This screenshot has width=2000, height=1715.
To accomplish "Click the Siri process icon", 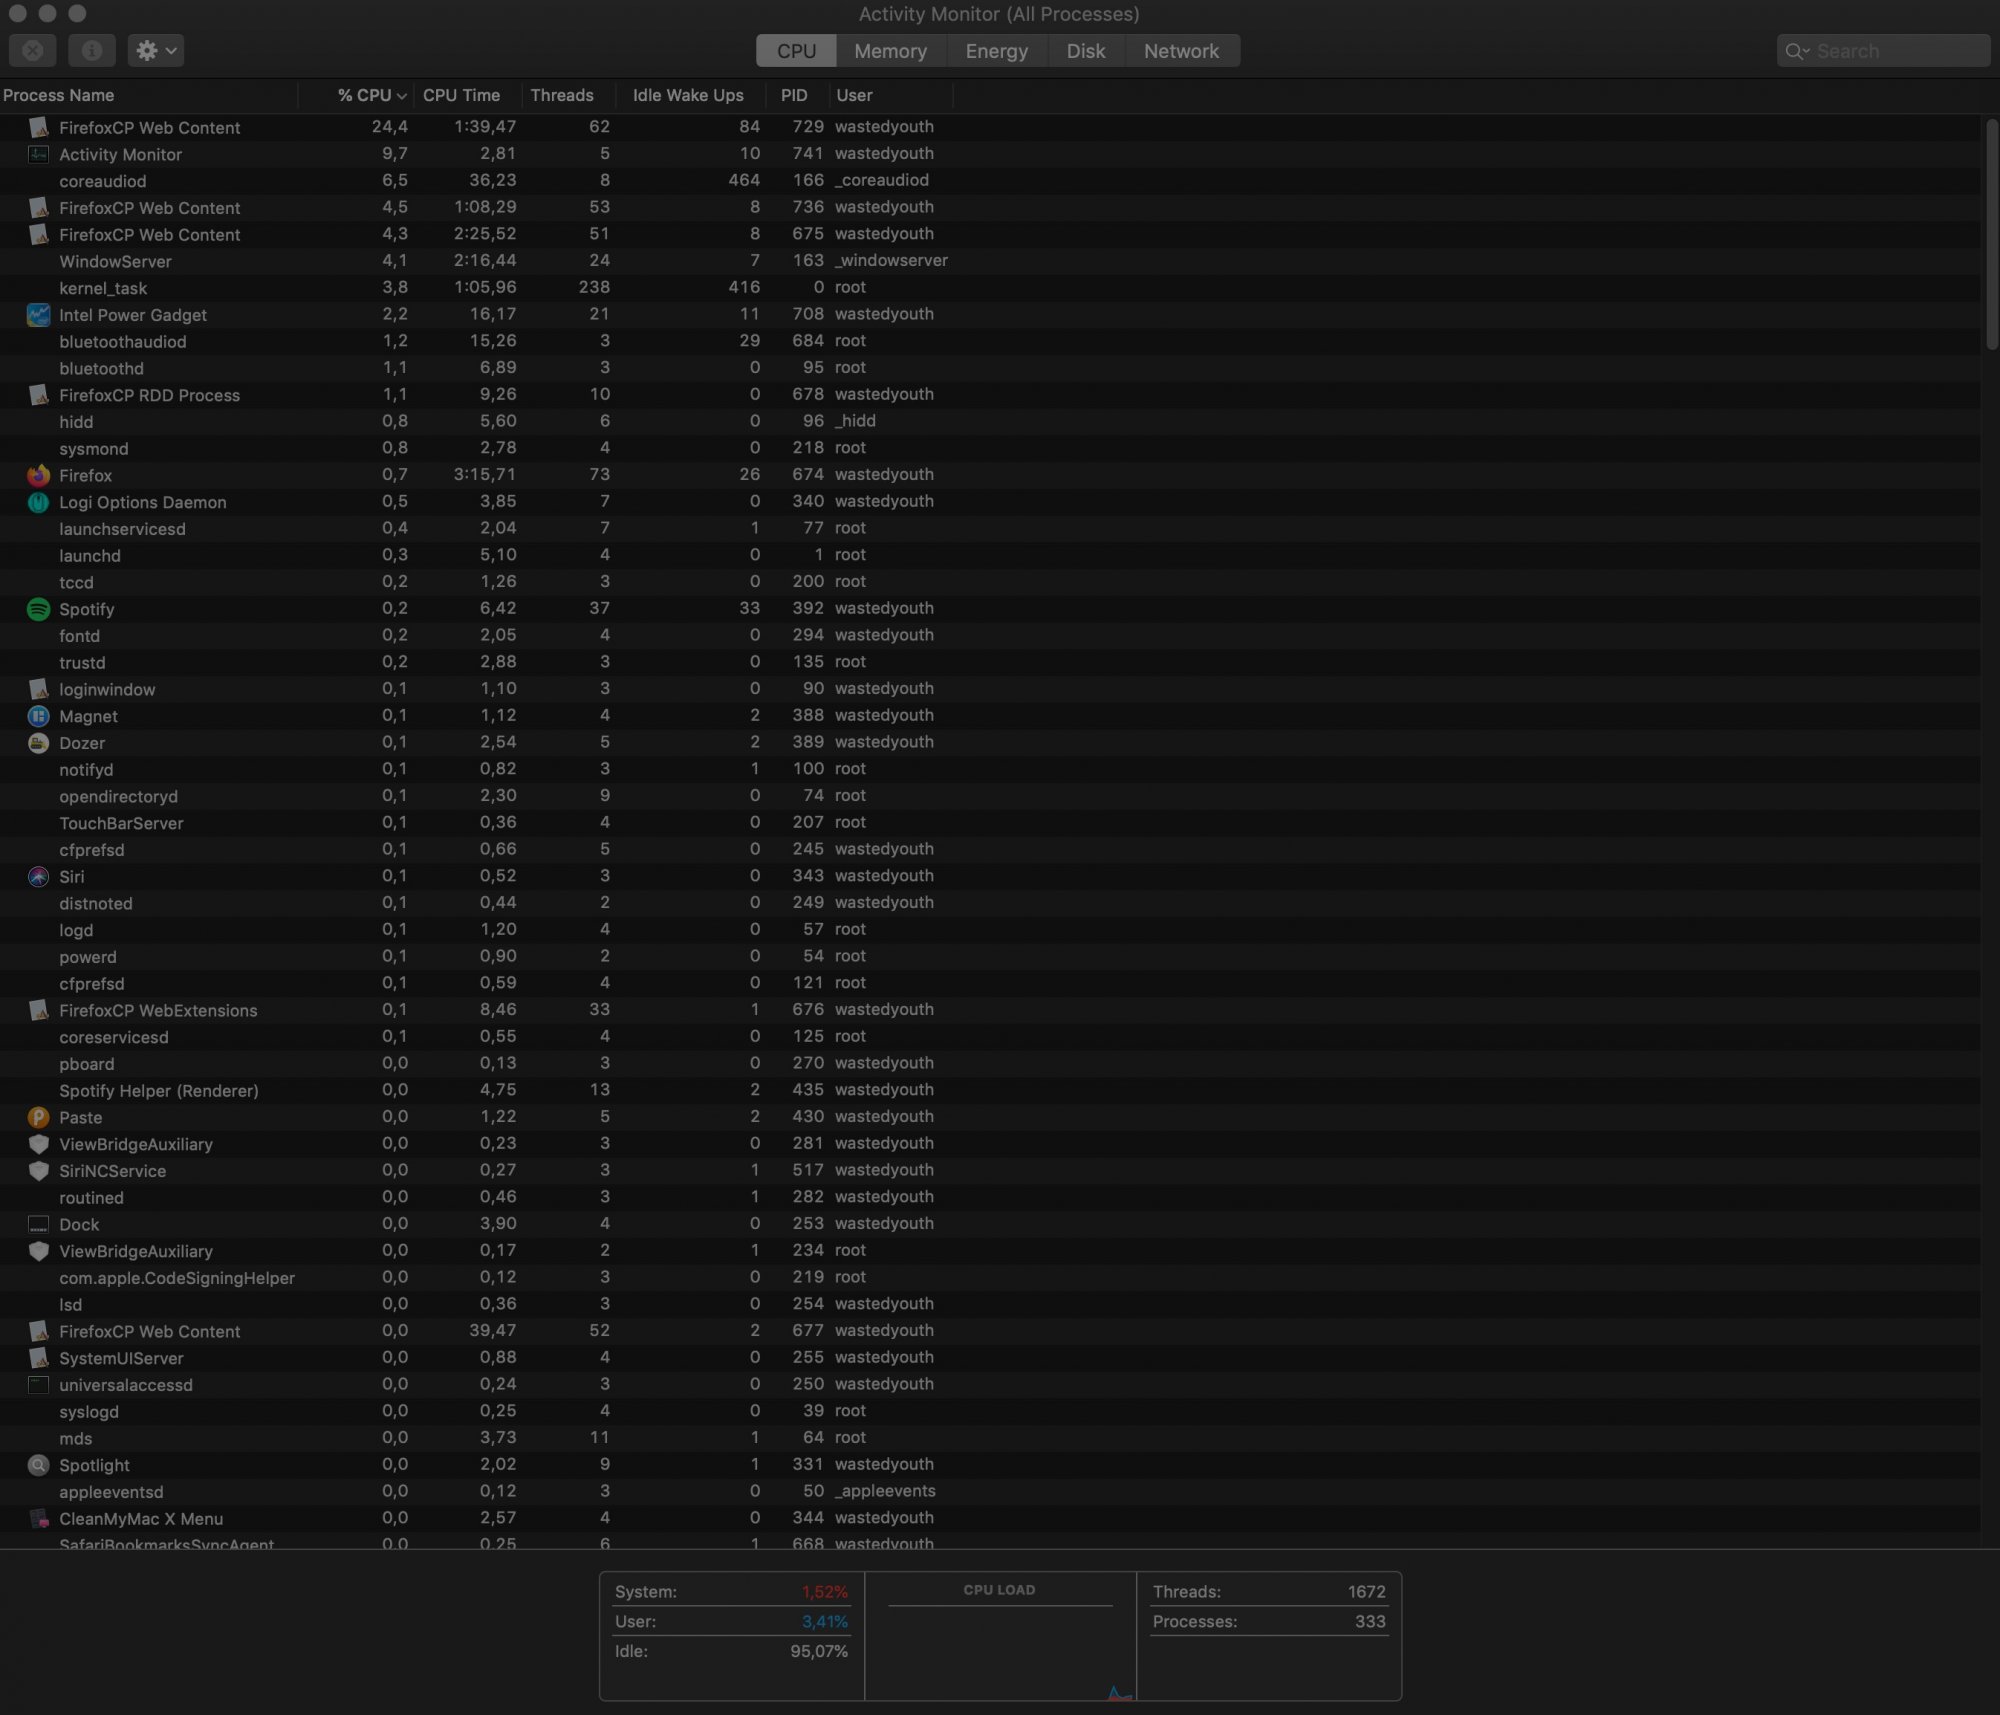I will pyautogui.click(x=38, y=876).
